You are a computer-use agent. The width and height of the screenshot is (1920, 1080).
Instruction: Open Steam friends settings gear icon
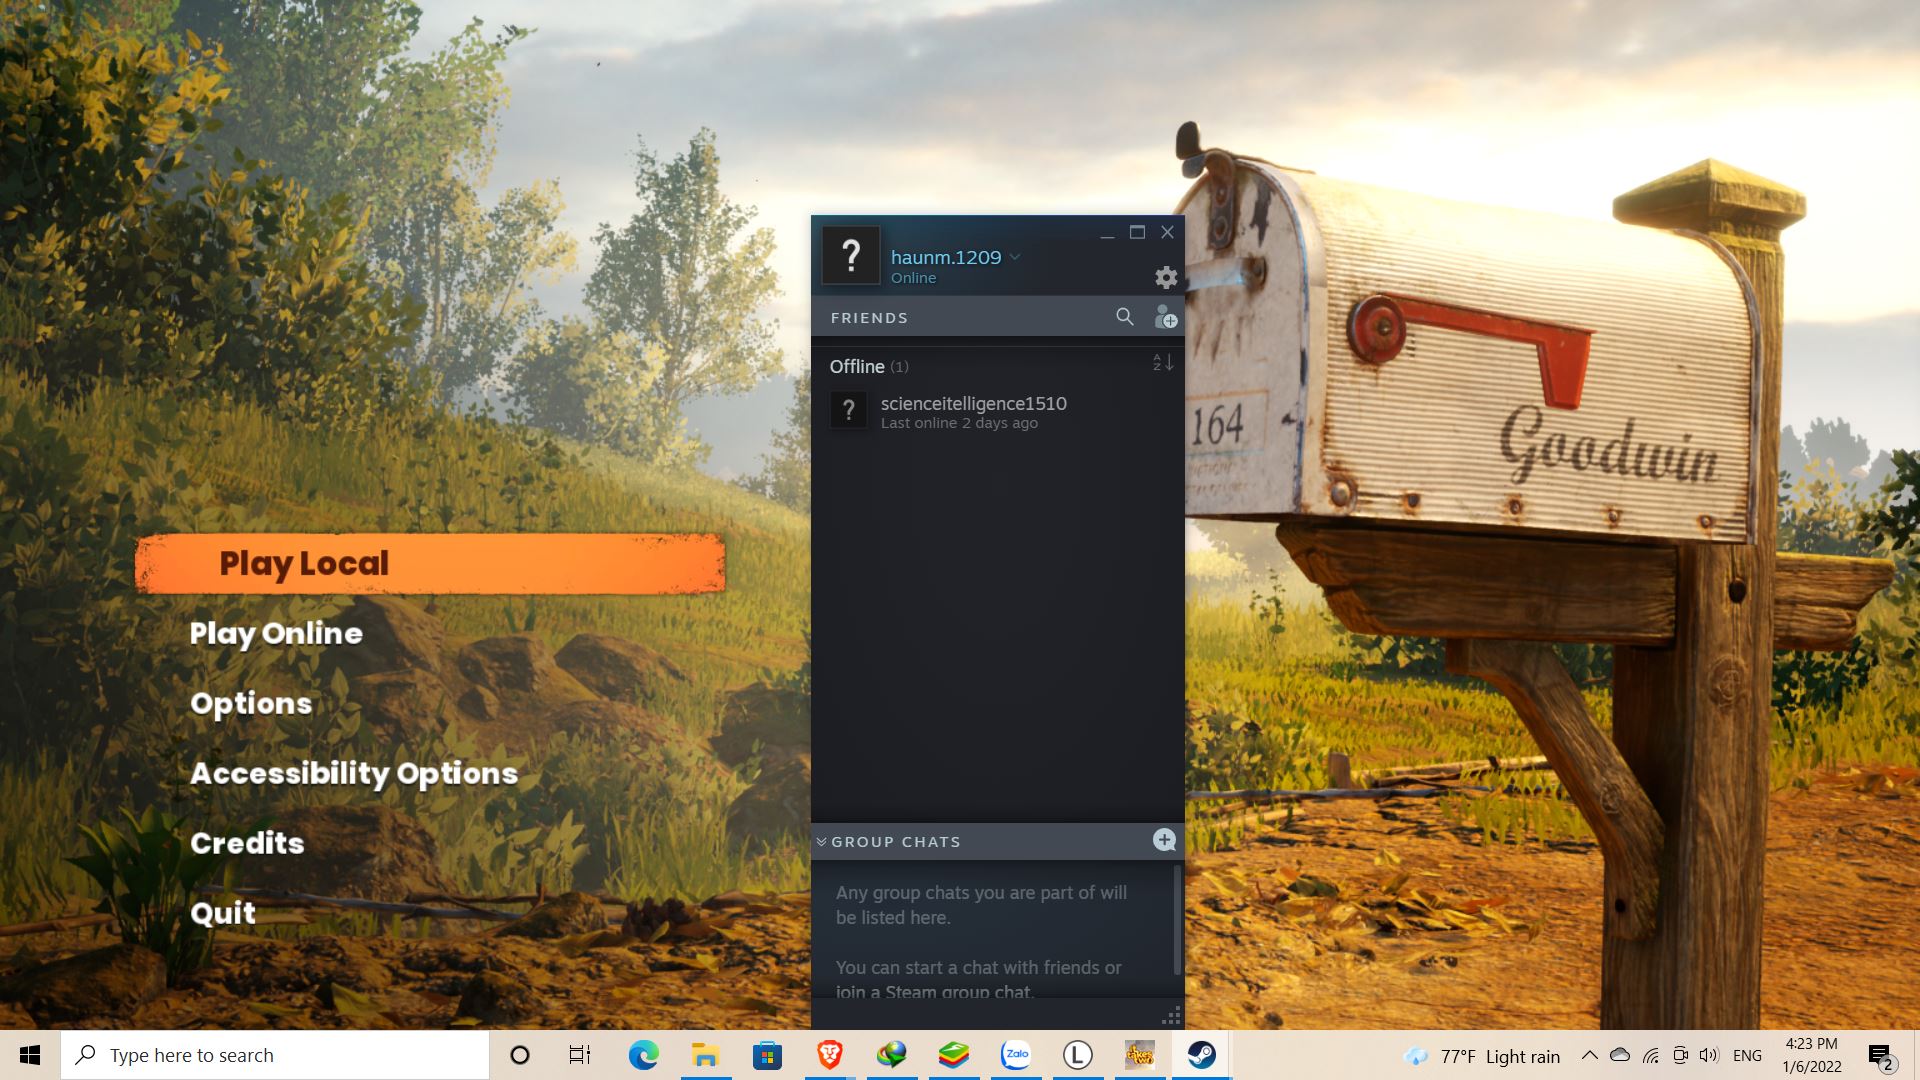click(x=1164, y=276)
